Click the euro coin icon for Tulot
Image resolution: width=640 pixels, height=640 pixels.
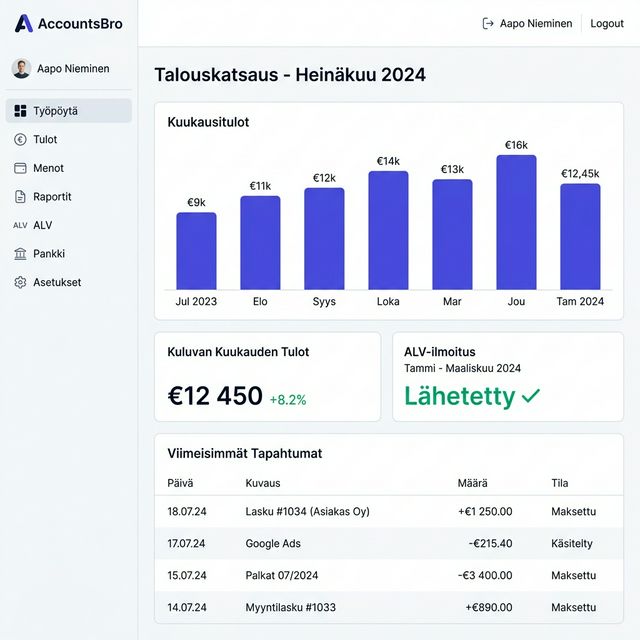(x=20, y=140)
